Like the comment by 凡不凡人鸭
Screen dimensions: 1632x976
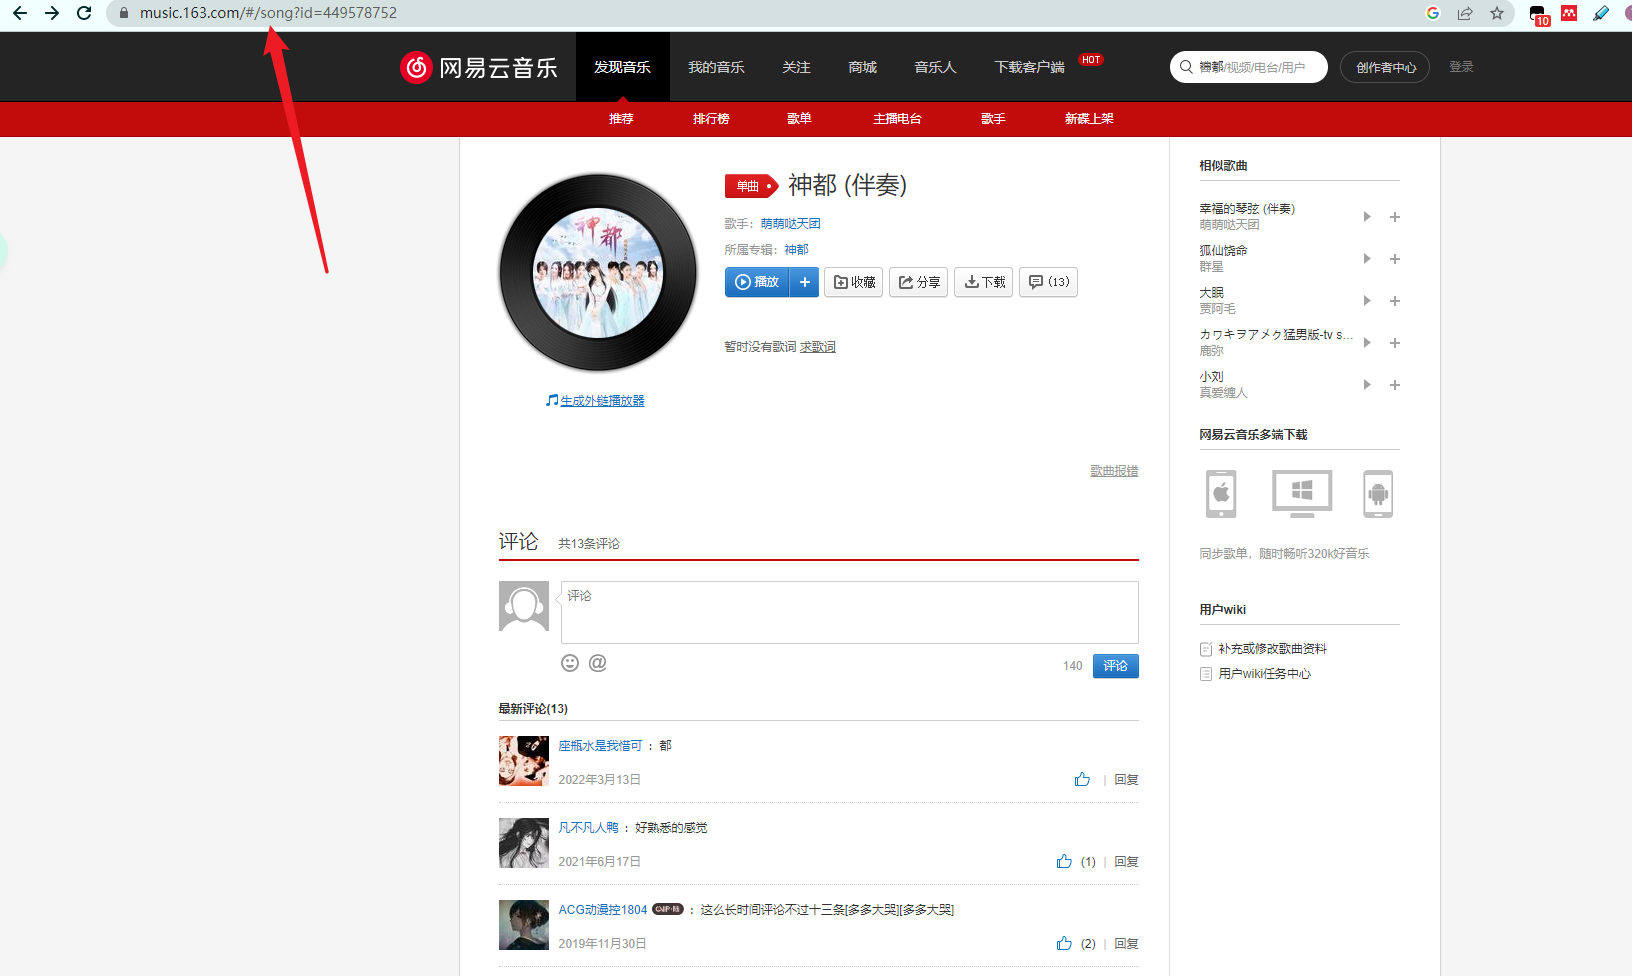[x=1063, y=861]
